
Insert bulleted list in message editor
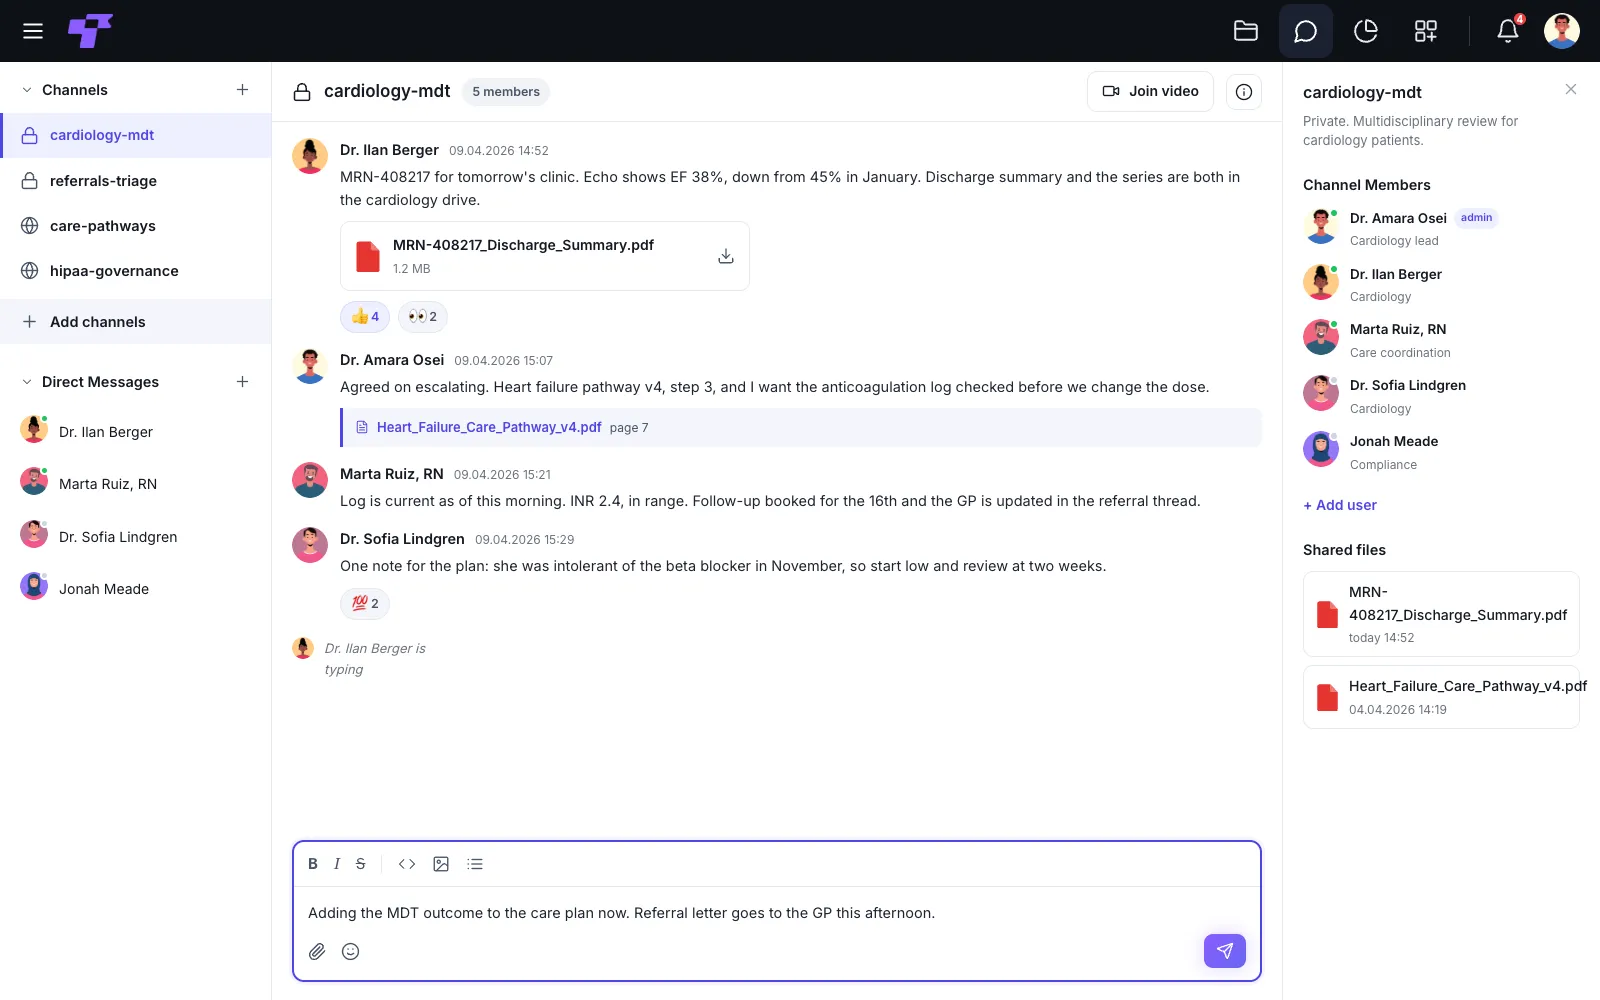click(x=475, y=864)
